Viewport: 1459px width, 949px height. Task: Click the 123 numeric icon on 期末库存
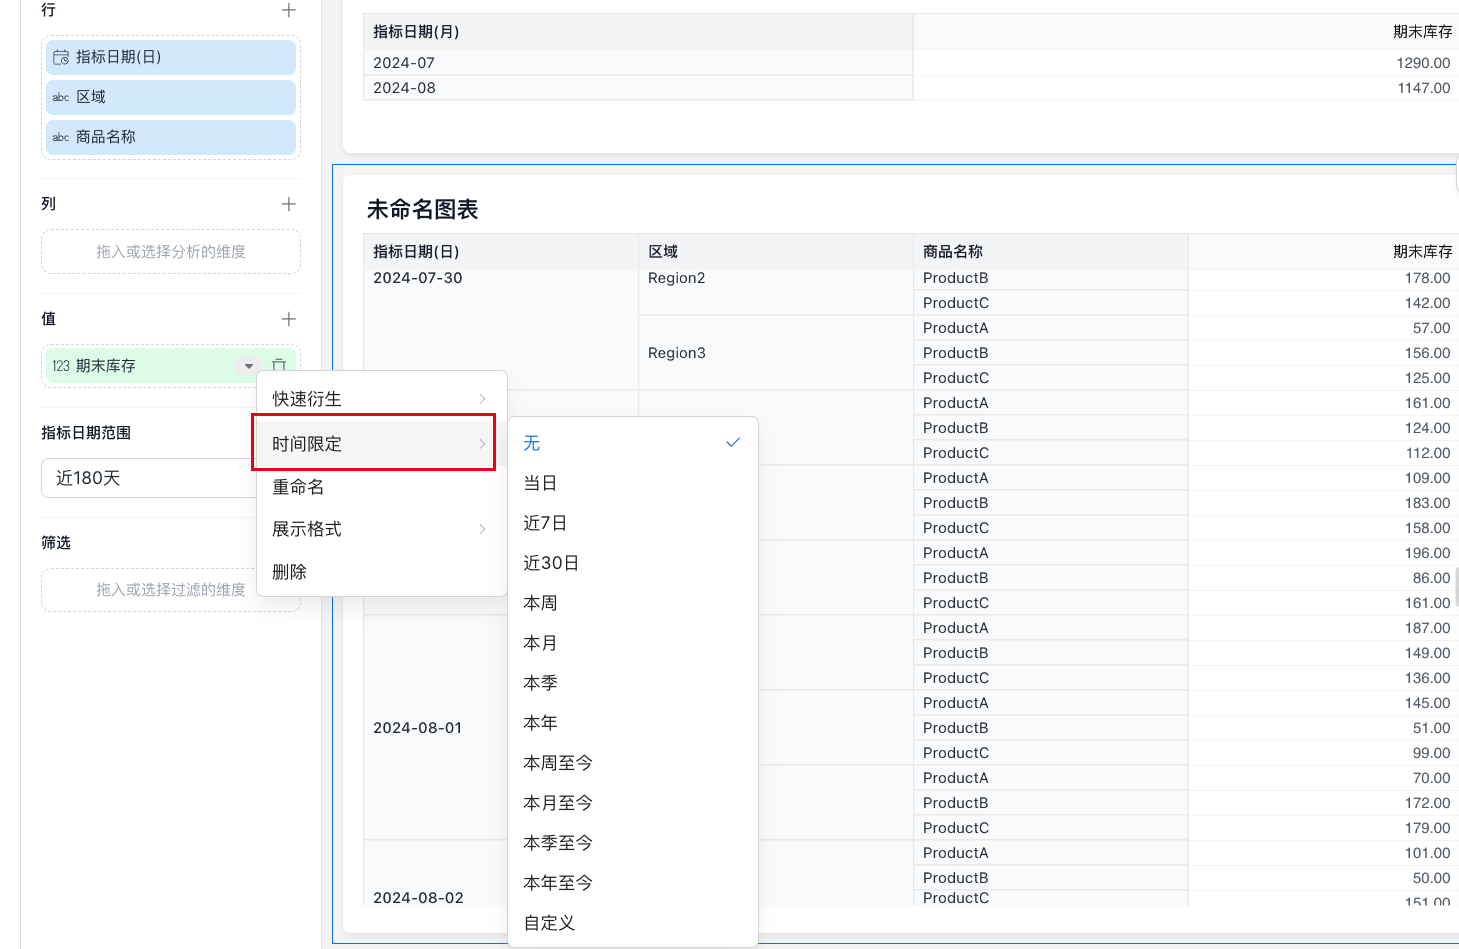click(61, 366)
